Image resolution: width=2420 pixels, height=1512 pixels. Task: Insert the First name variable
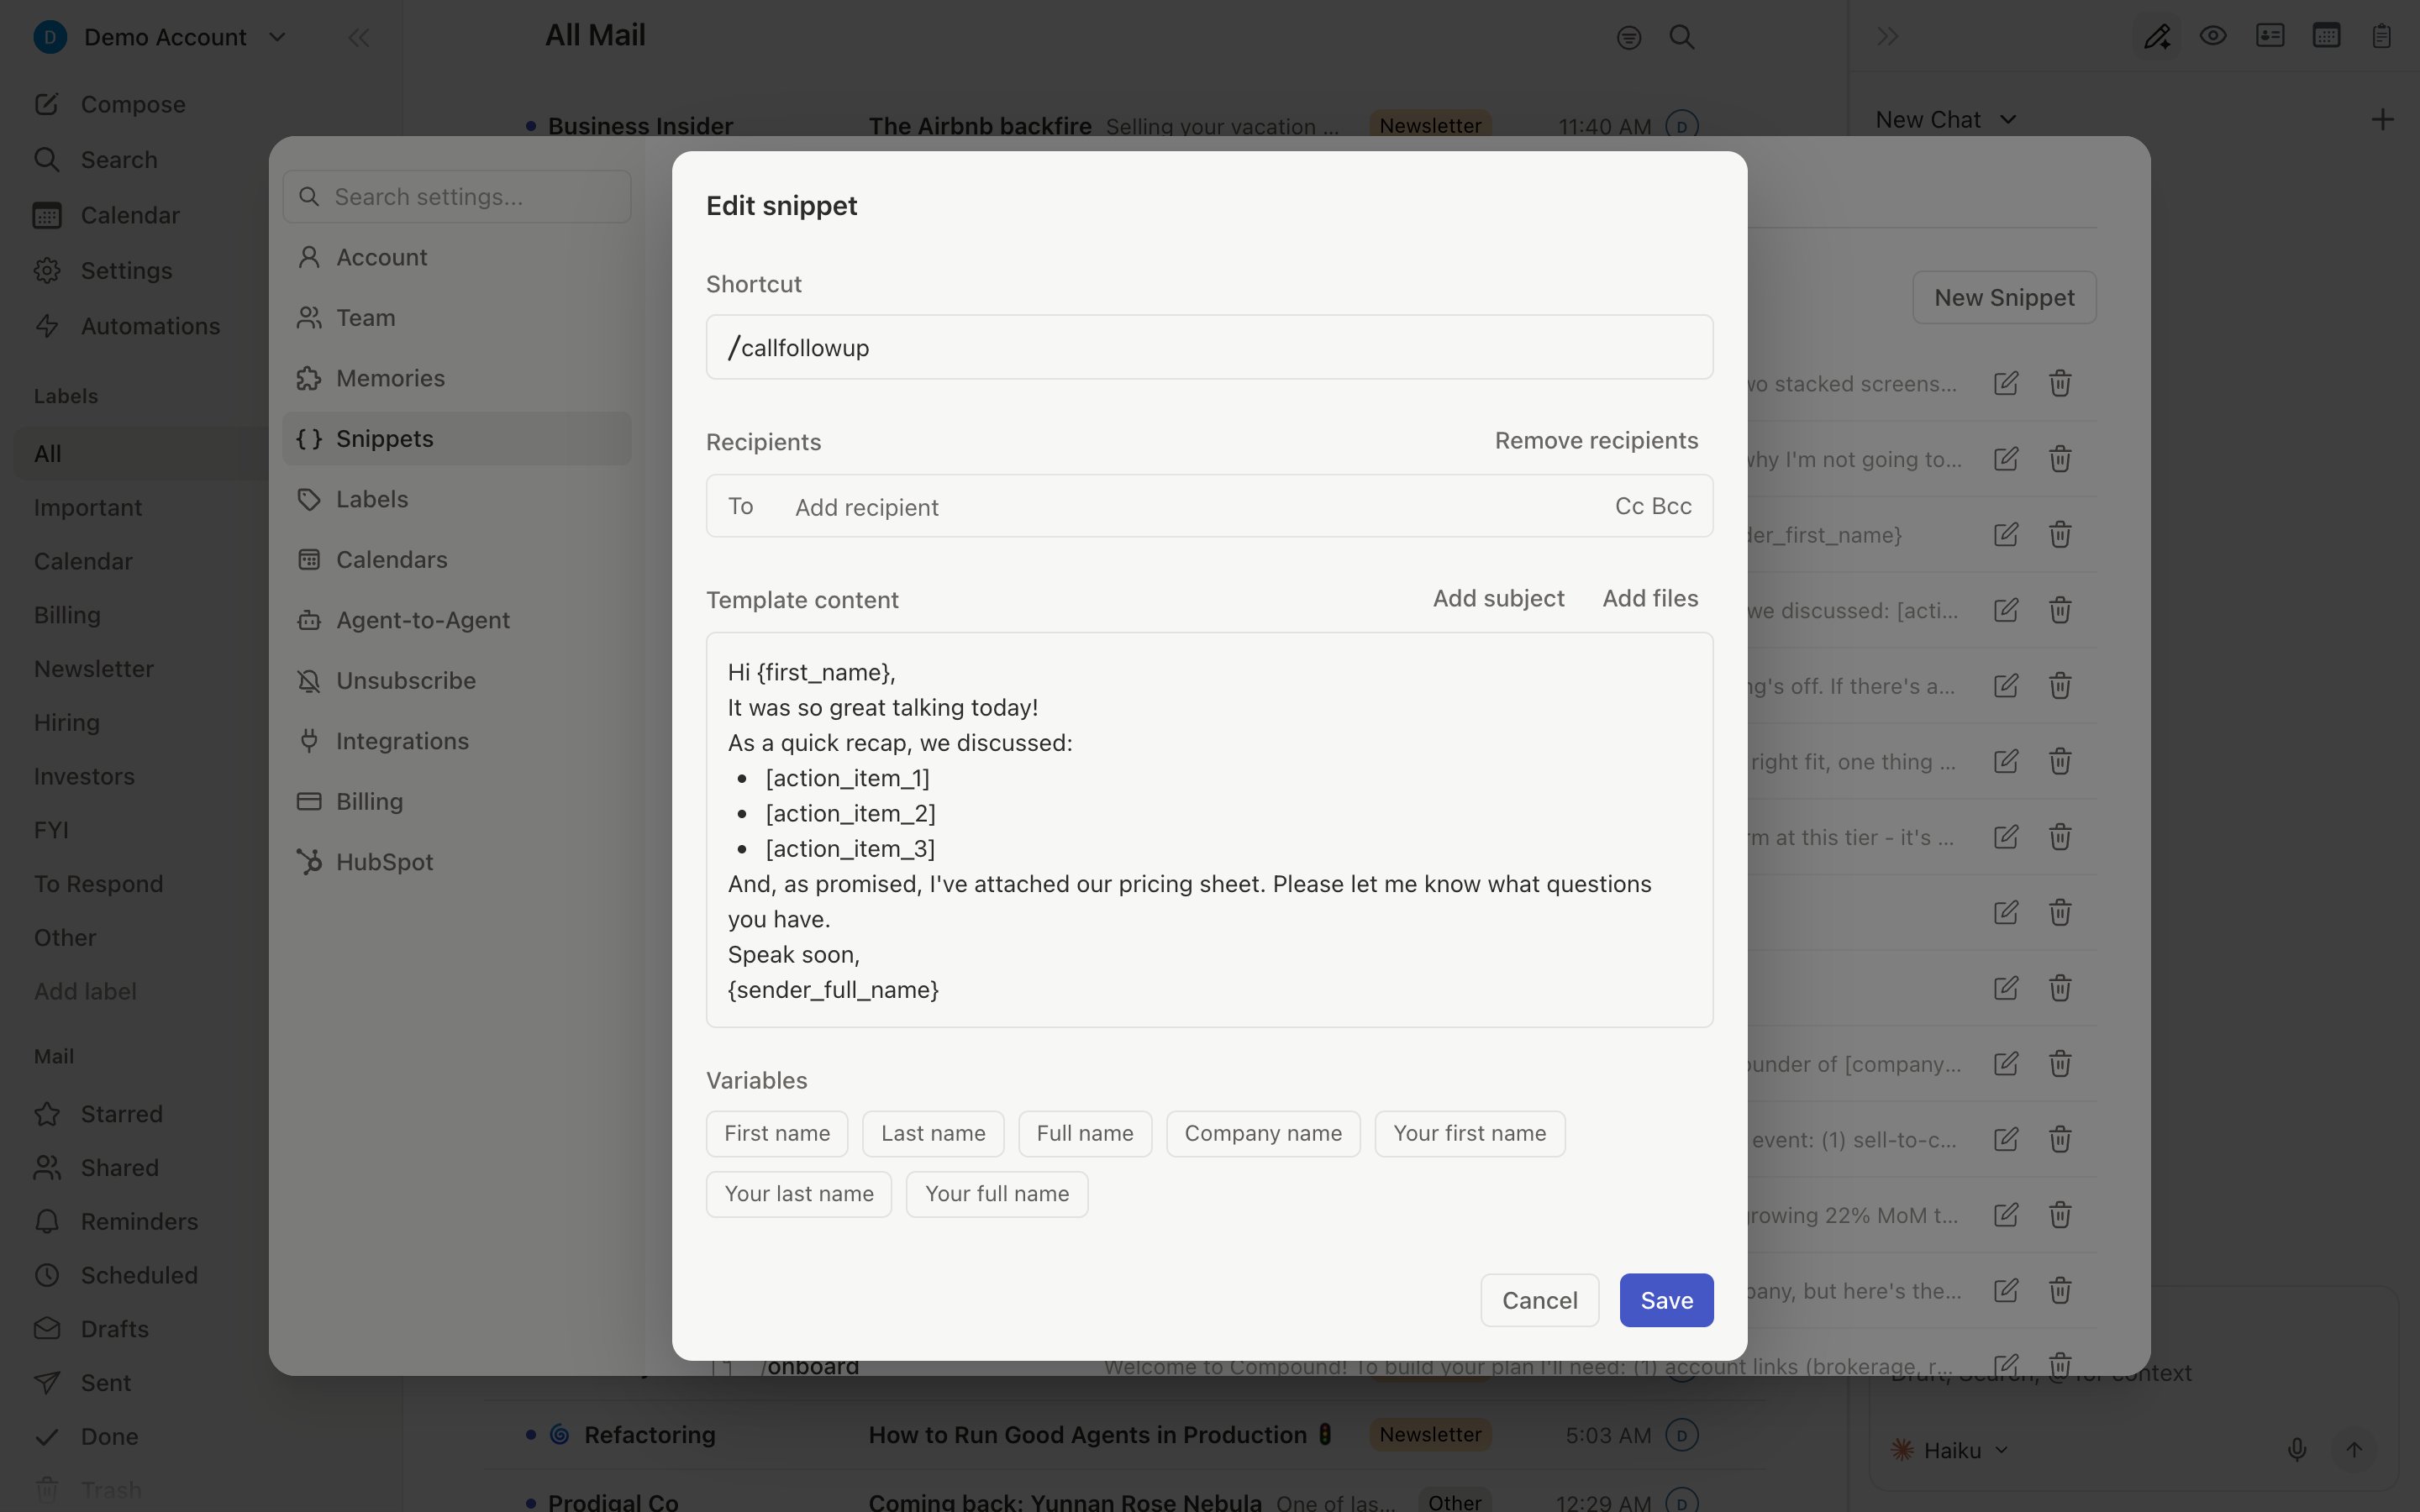pyautogui.click(x=777, y=1134)
